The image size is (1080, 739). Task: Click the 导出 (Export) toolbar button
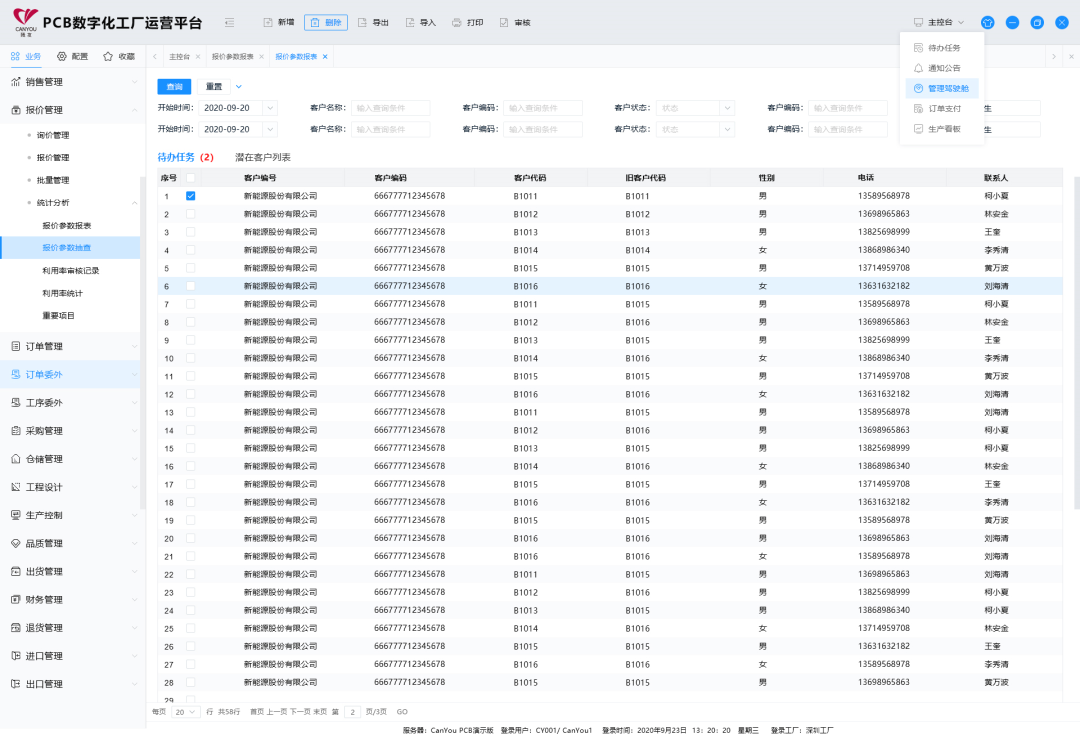coord(372,22)
